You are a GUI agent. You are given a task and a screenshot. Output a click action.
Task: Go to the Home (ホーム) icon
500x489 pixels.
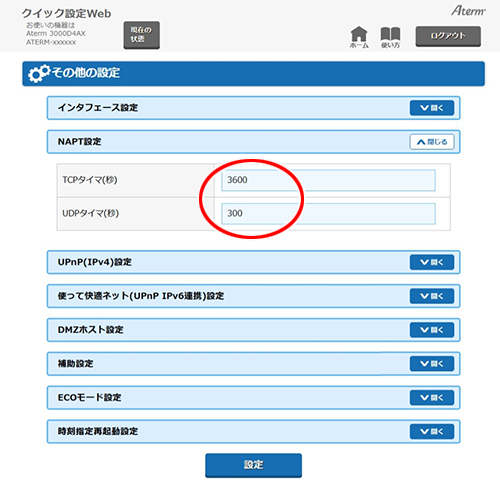point(359,37)
